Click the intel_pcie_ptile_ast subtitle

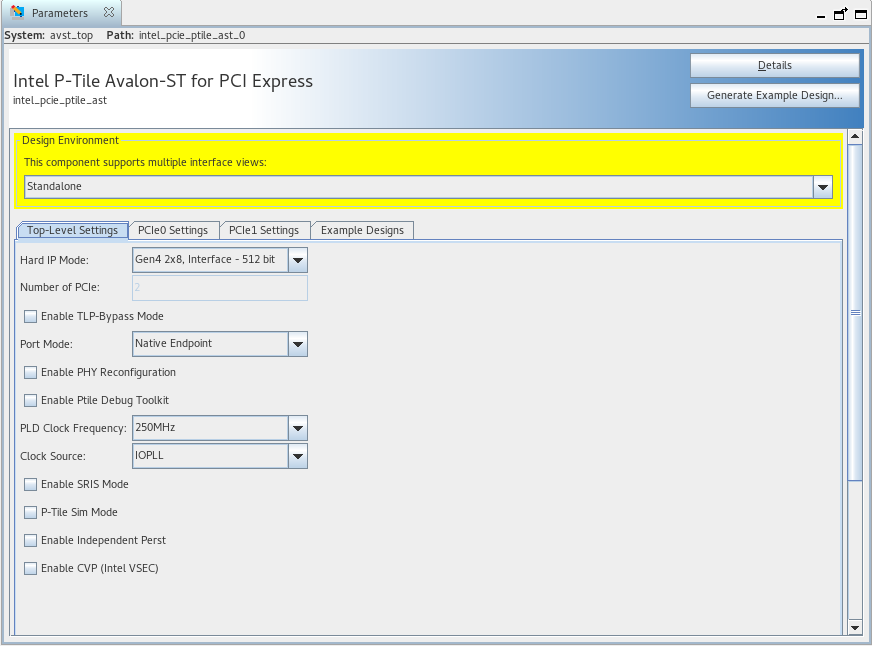click(x=60, y=101)
